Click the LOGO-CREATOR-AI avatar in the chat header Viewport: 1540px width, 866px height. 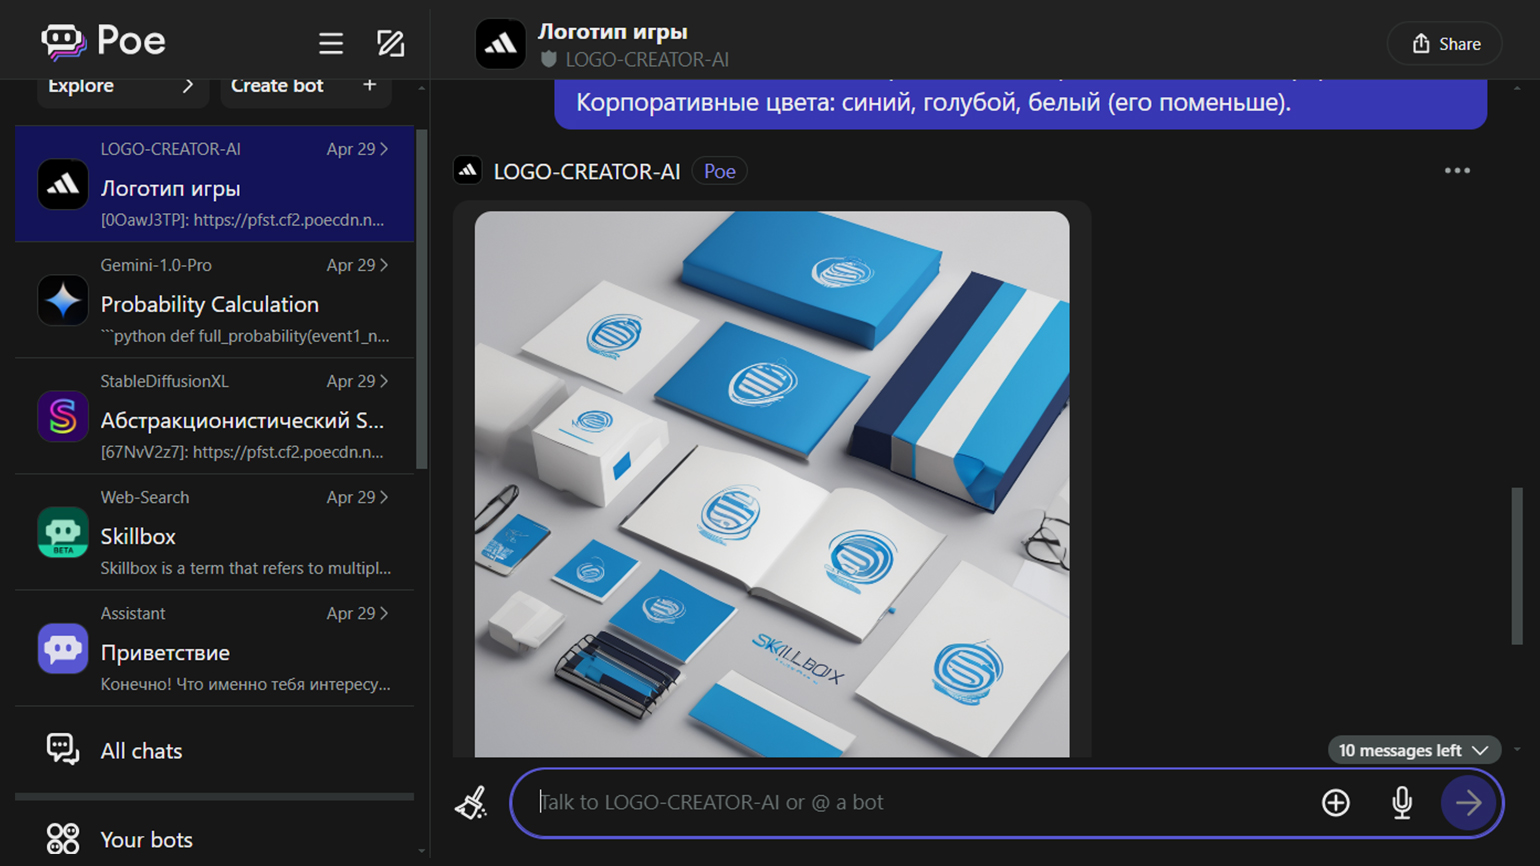(x=500, y=44)
